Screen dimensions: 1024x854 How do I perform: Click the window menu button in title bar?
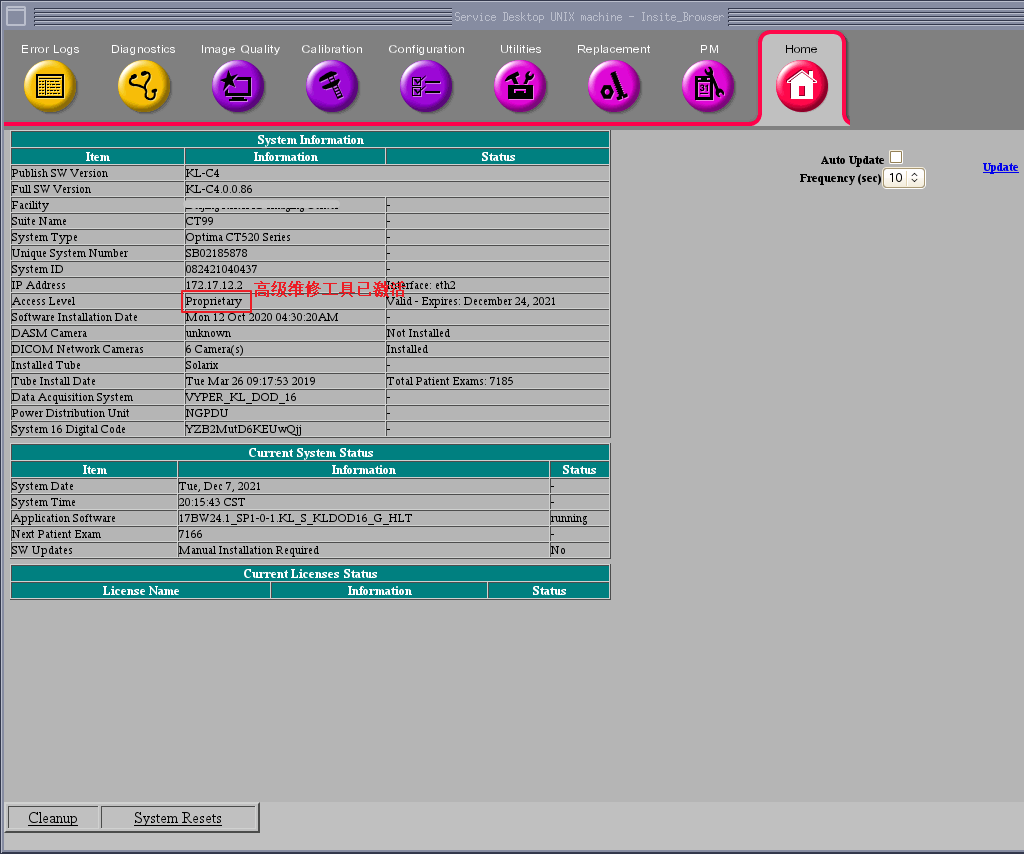click(x=16, y=16)
